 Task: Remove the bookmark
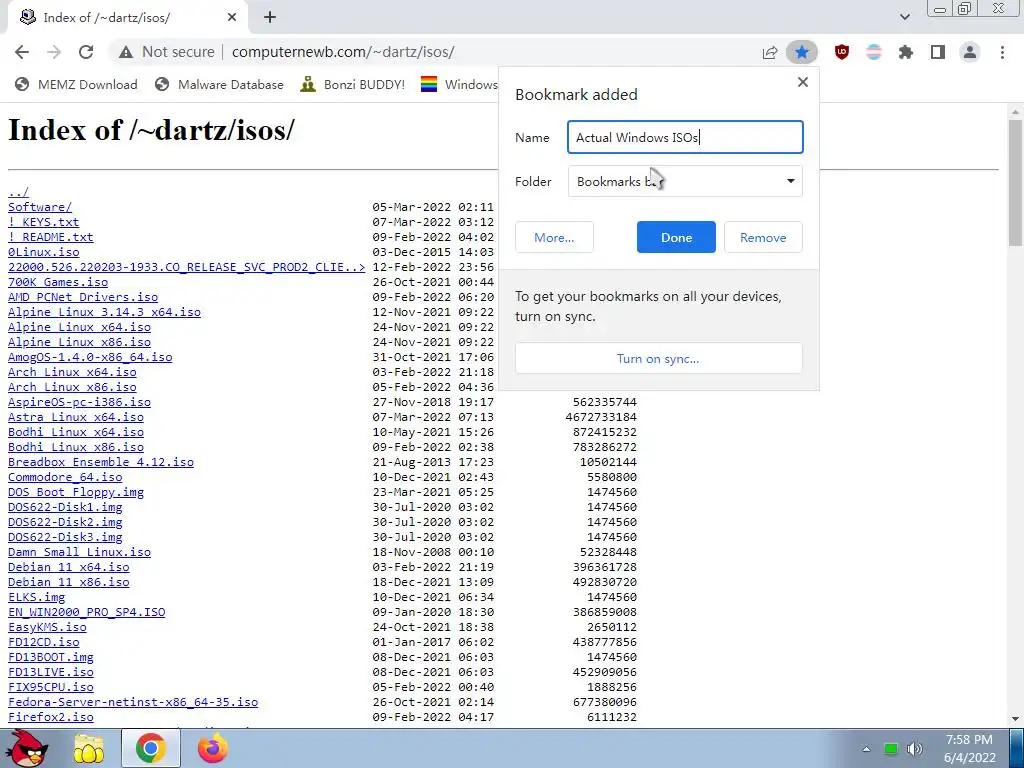[x=763, y=237]
